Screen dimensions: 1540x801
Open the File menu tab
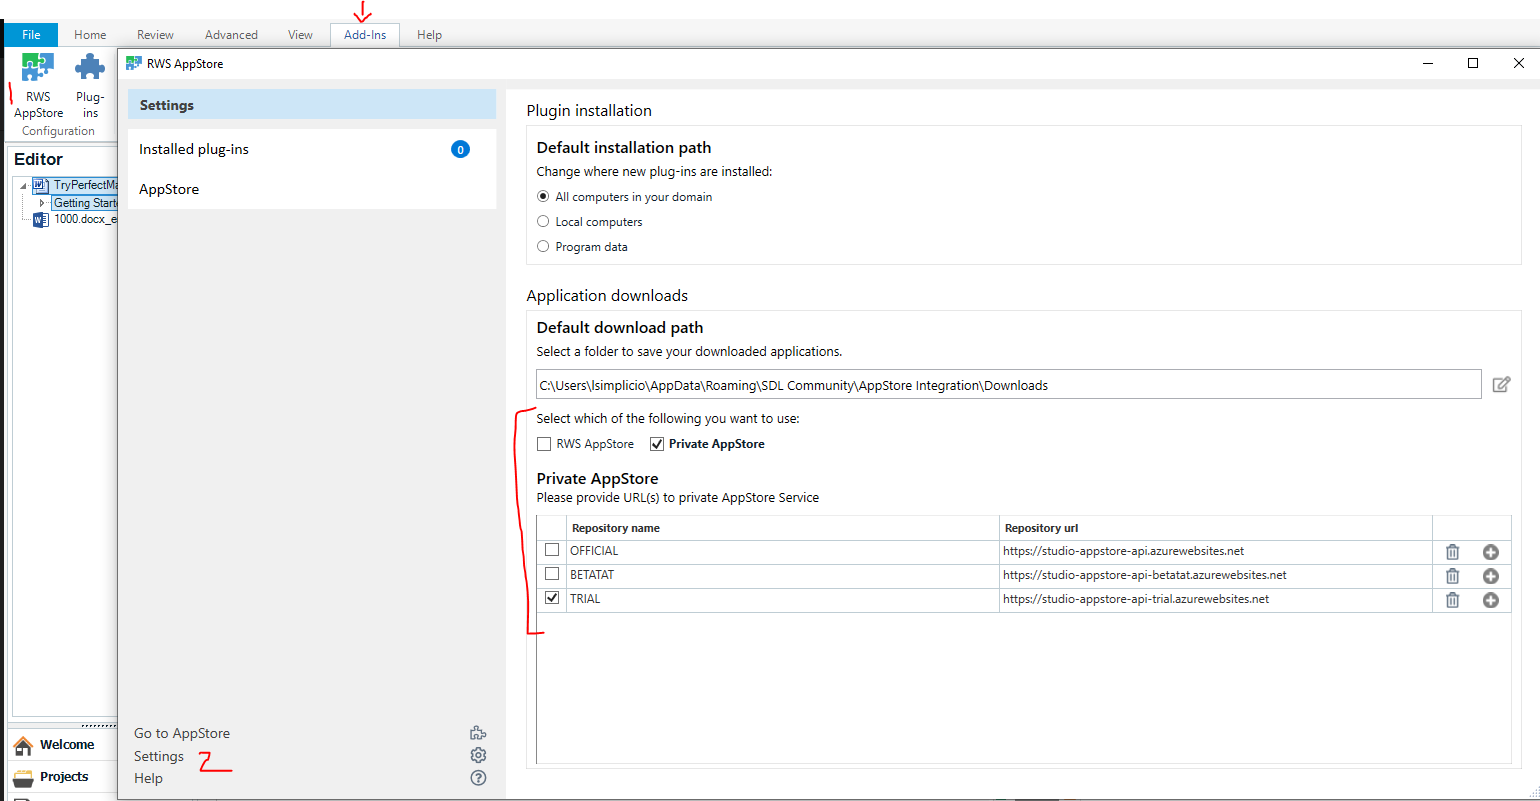click(31, 35)
